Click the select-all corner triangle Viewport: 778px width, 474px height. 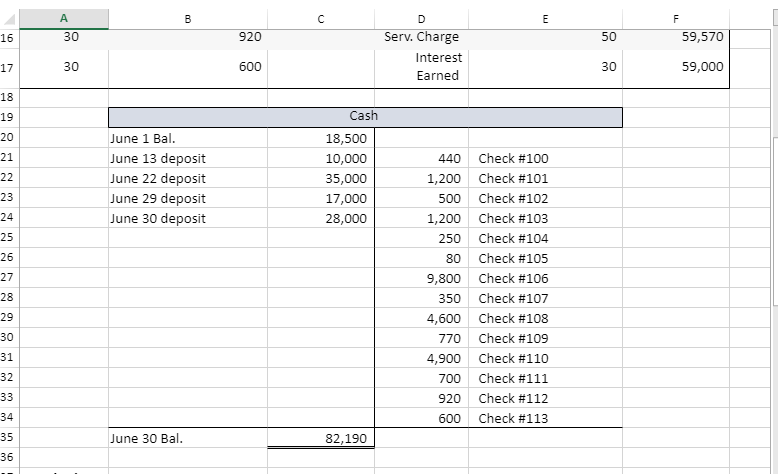click(x=9, y=19)
